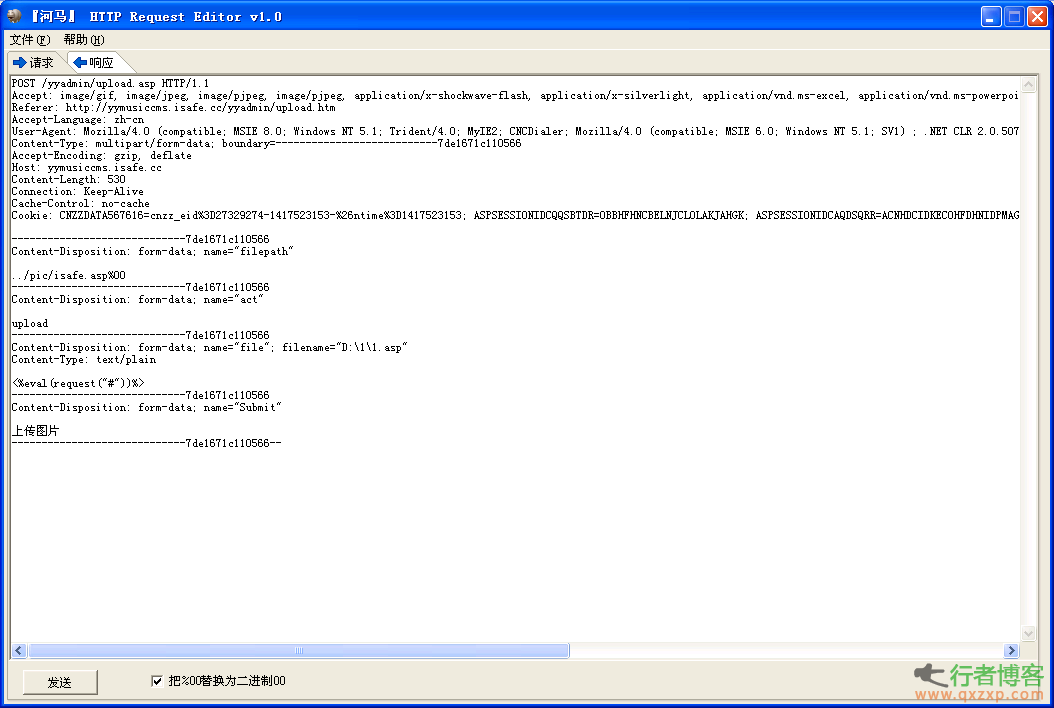Click the horizontal scrollbar thumb
Screen dimensions: 1054x708
pyautogui.click(x=299, y=650)
